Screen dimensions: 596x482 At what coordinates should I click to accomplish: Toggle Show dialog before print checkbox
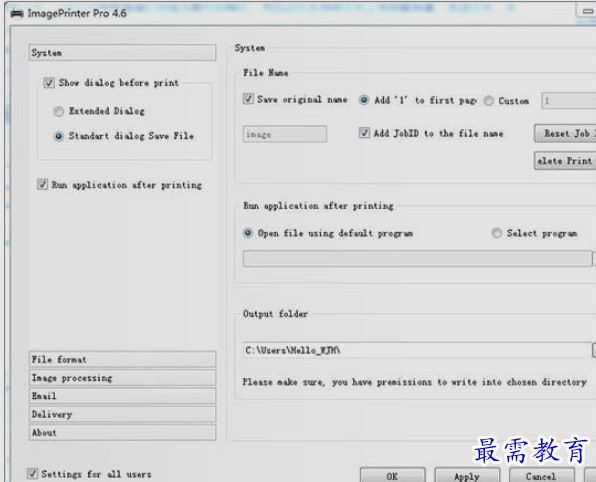coord(49,82)
